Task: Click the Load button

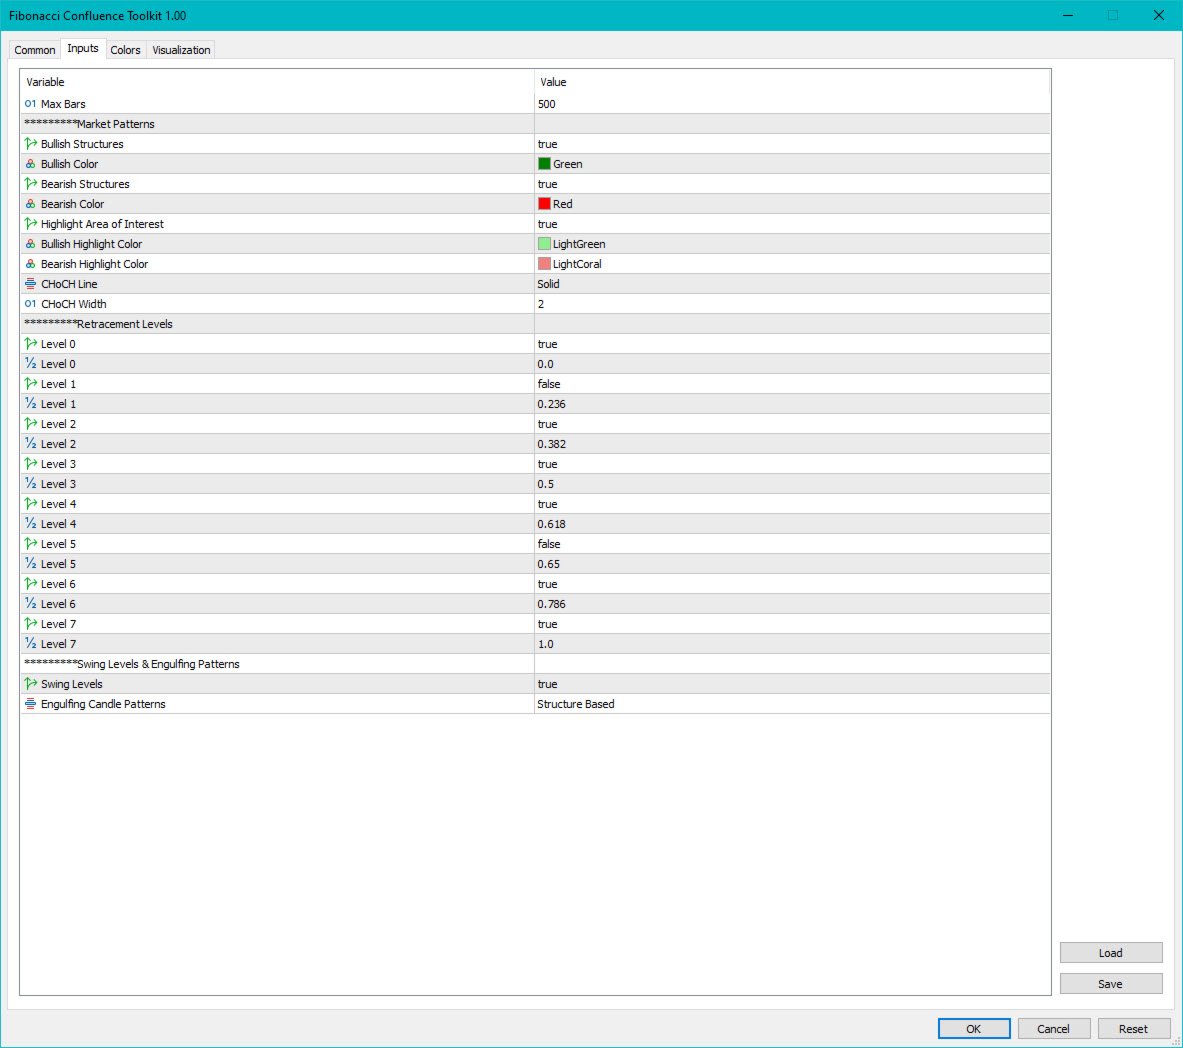Action: 1110,952
